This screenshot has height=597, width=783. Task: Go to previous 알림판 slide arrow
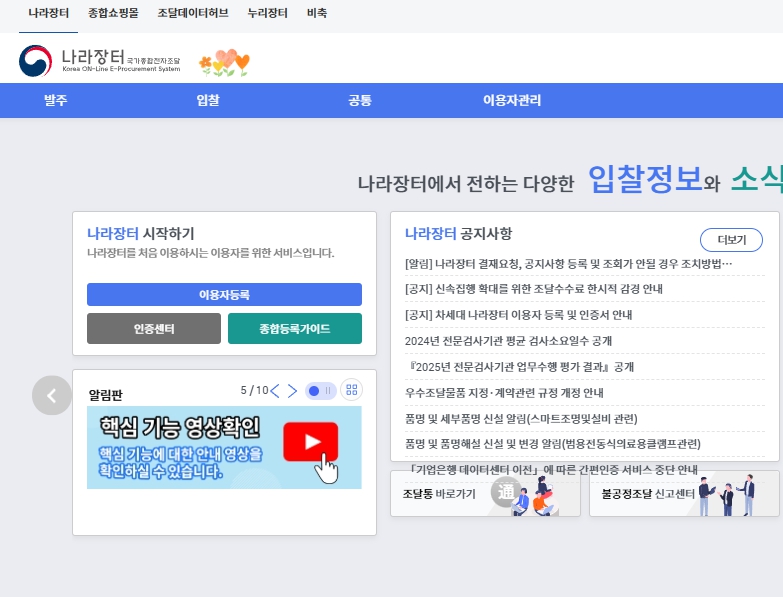point(275,391)
